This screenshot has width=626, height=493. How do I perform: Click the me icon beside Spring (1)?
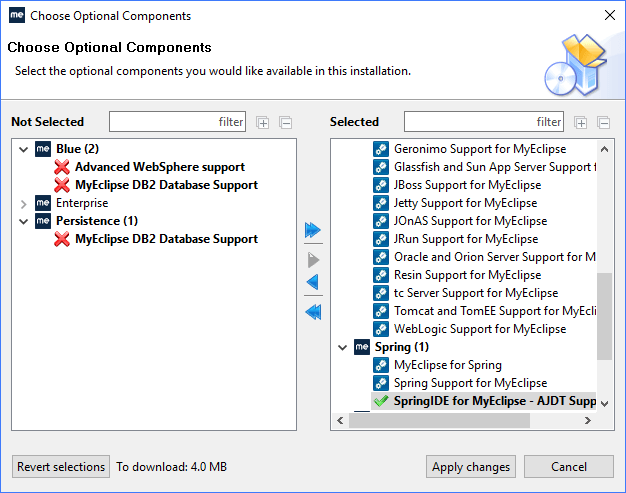coord(362,346)
